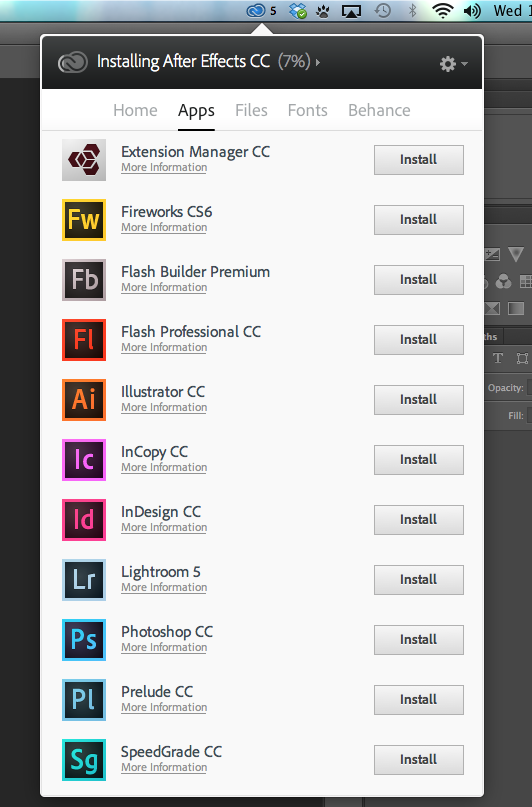This screenshot has height=807, width=532.
Task: Install Lightroom 5
Action: tap(419, 580)
